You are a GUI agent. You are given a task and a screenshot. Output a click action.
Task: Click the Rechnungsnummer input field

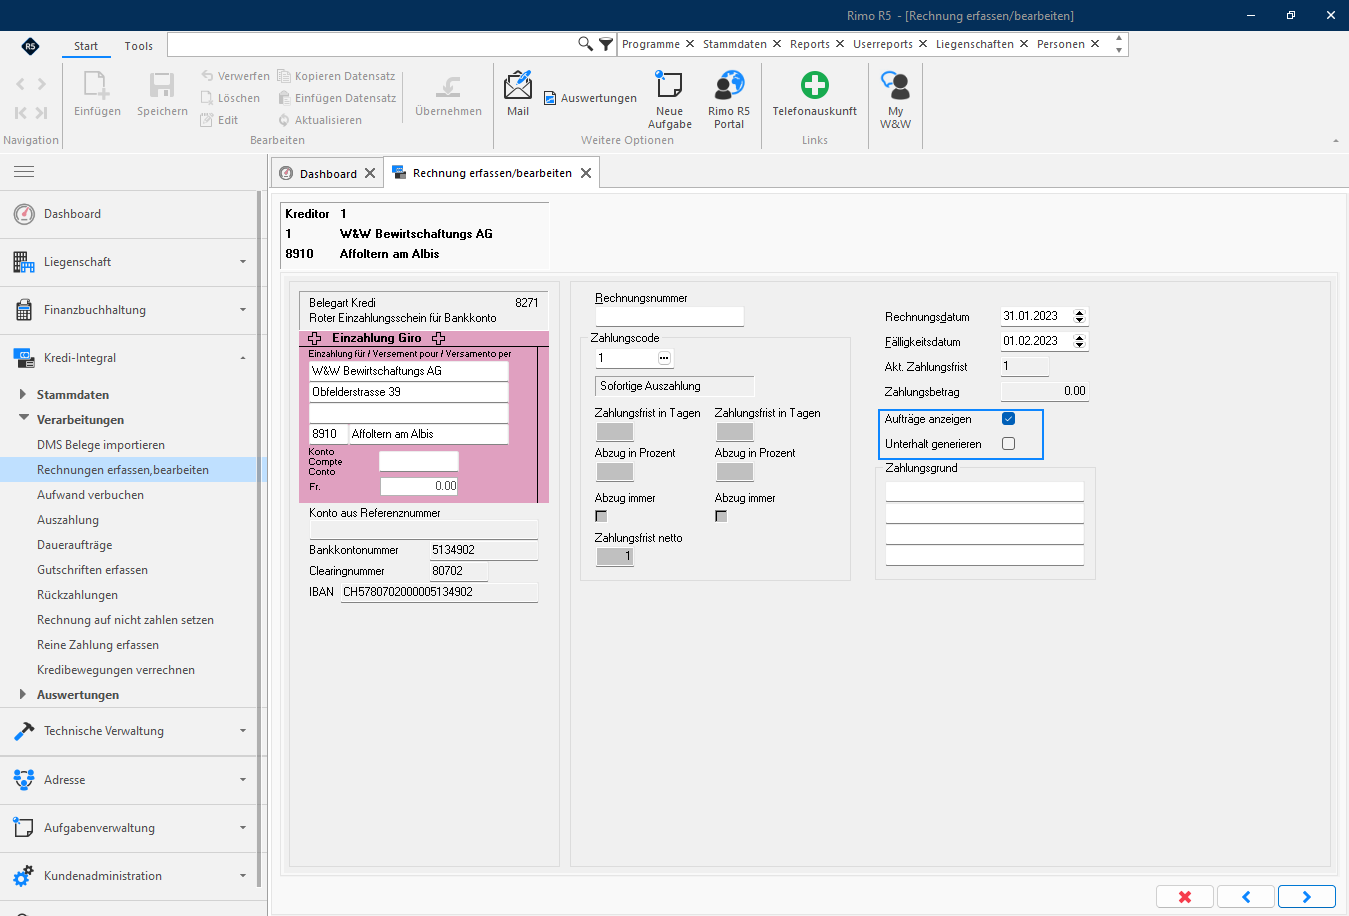tap(669, 316)
